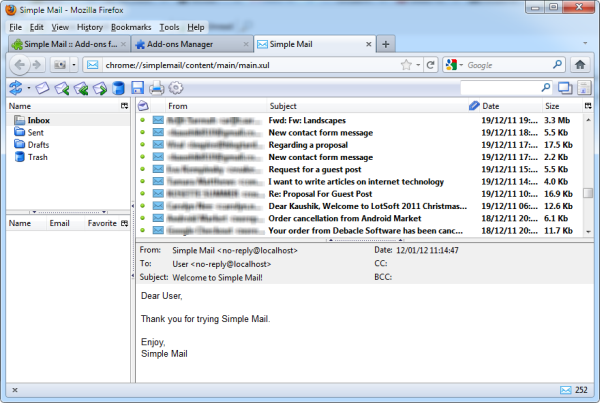Bookmark page with the star icon
The image size is (600, 403).
(x=406, y=65)
